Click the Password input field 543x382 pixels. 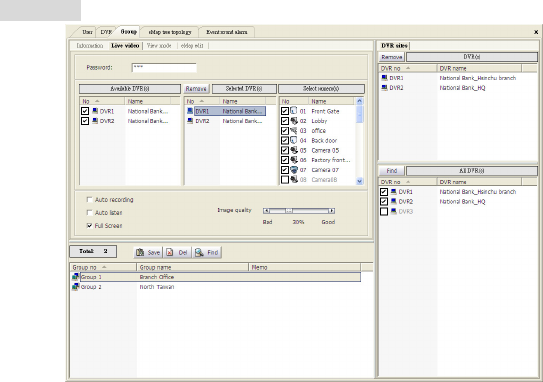click(x=164, y=68)
